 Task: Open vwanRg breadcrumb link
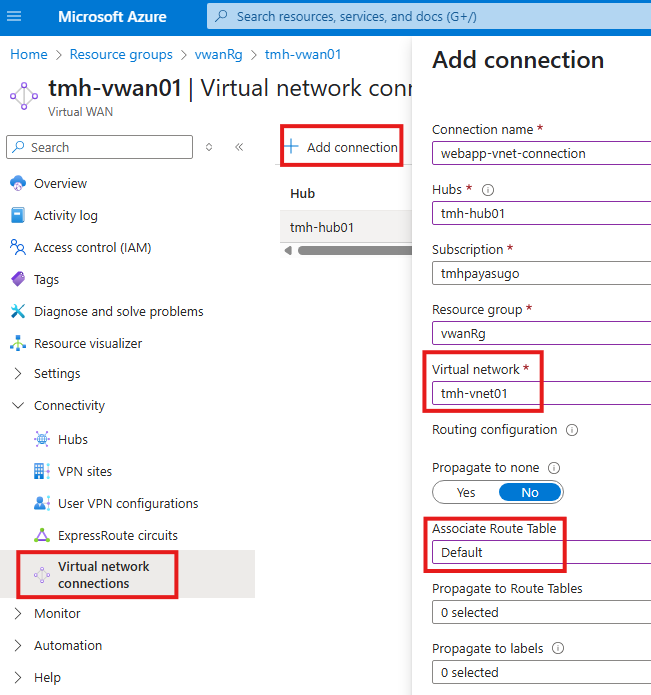[x=218, y=55]
